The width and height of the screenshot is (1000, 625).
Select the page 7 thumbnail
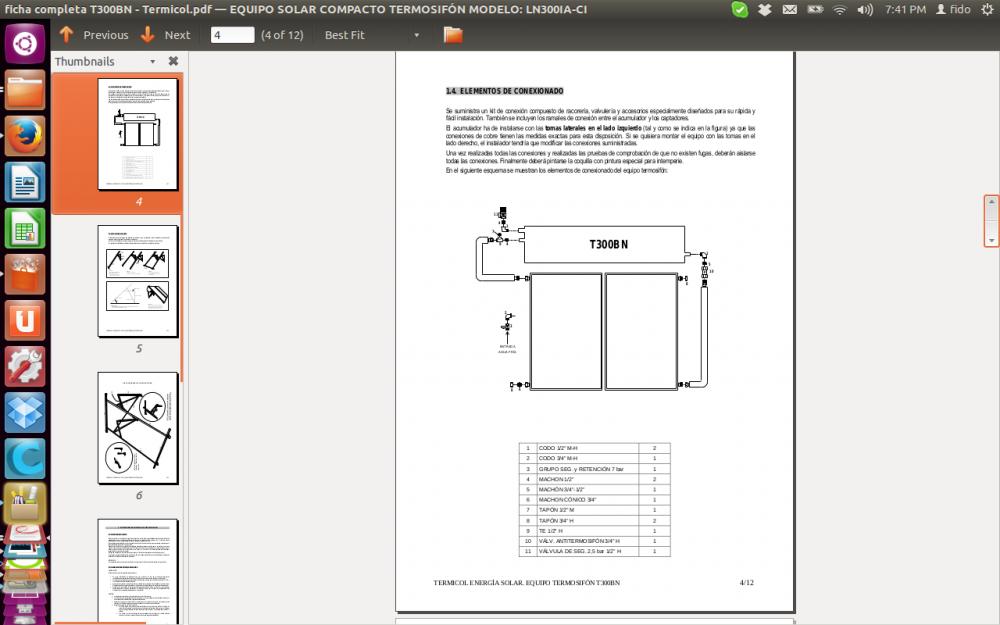point(138,571)
